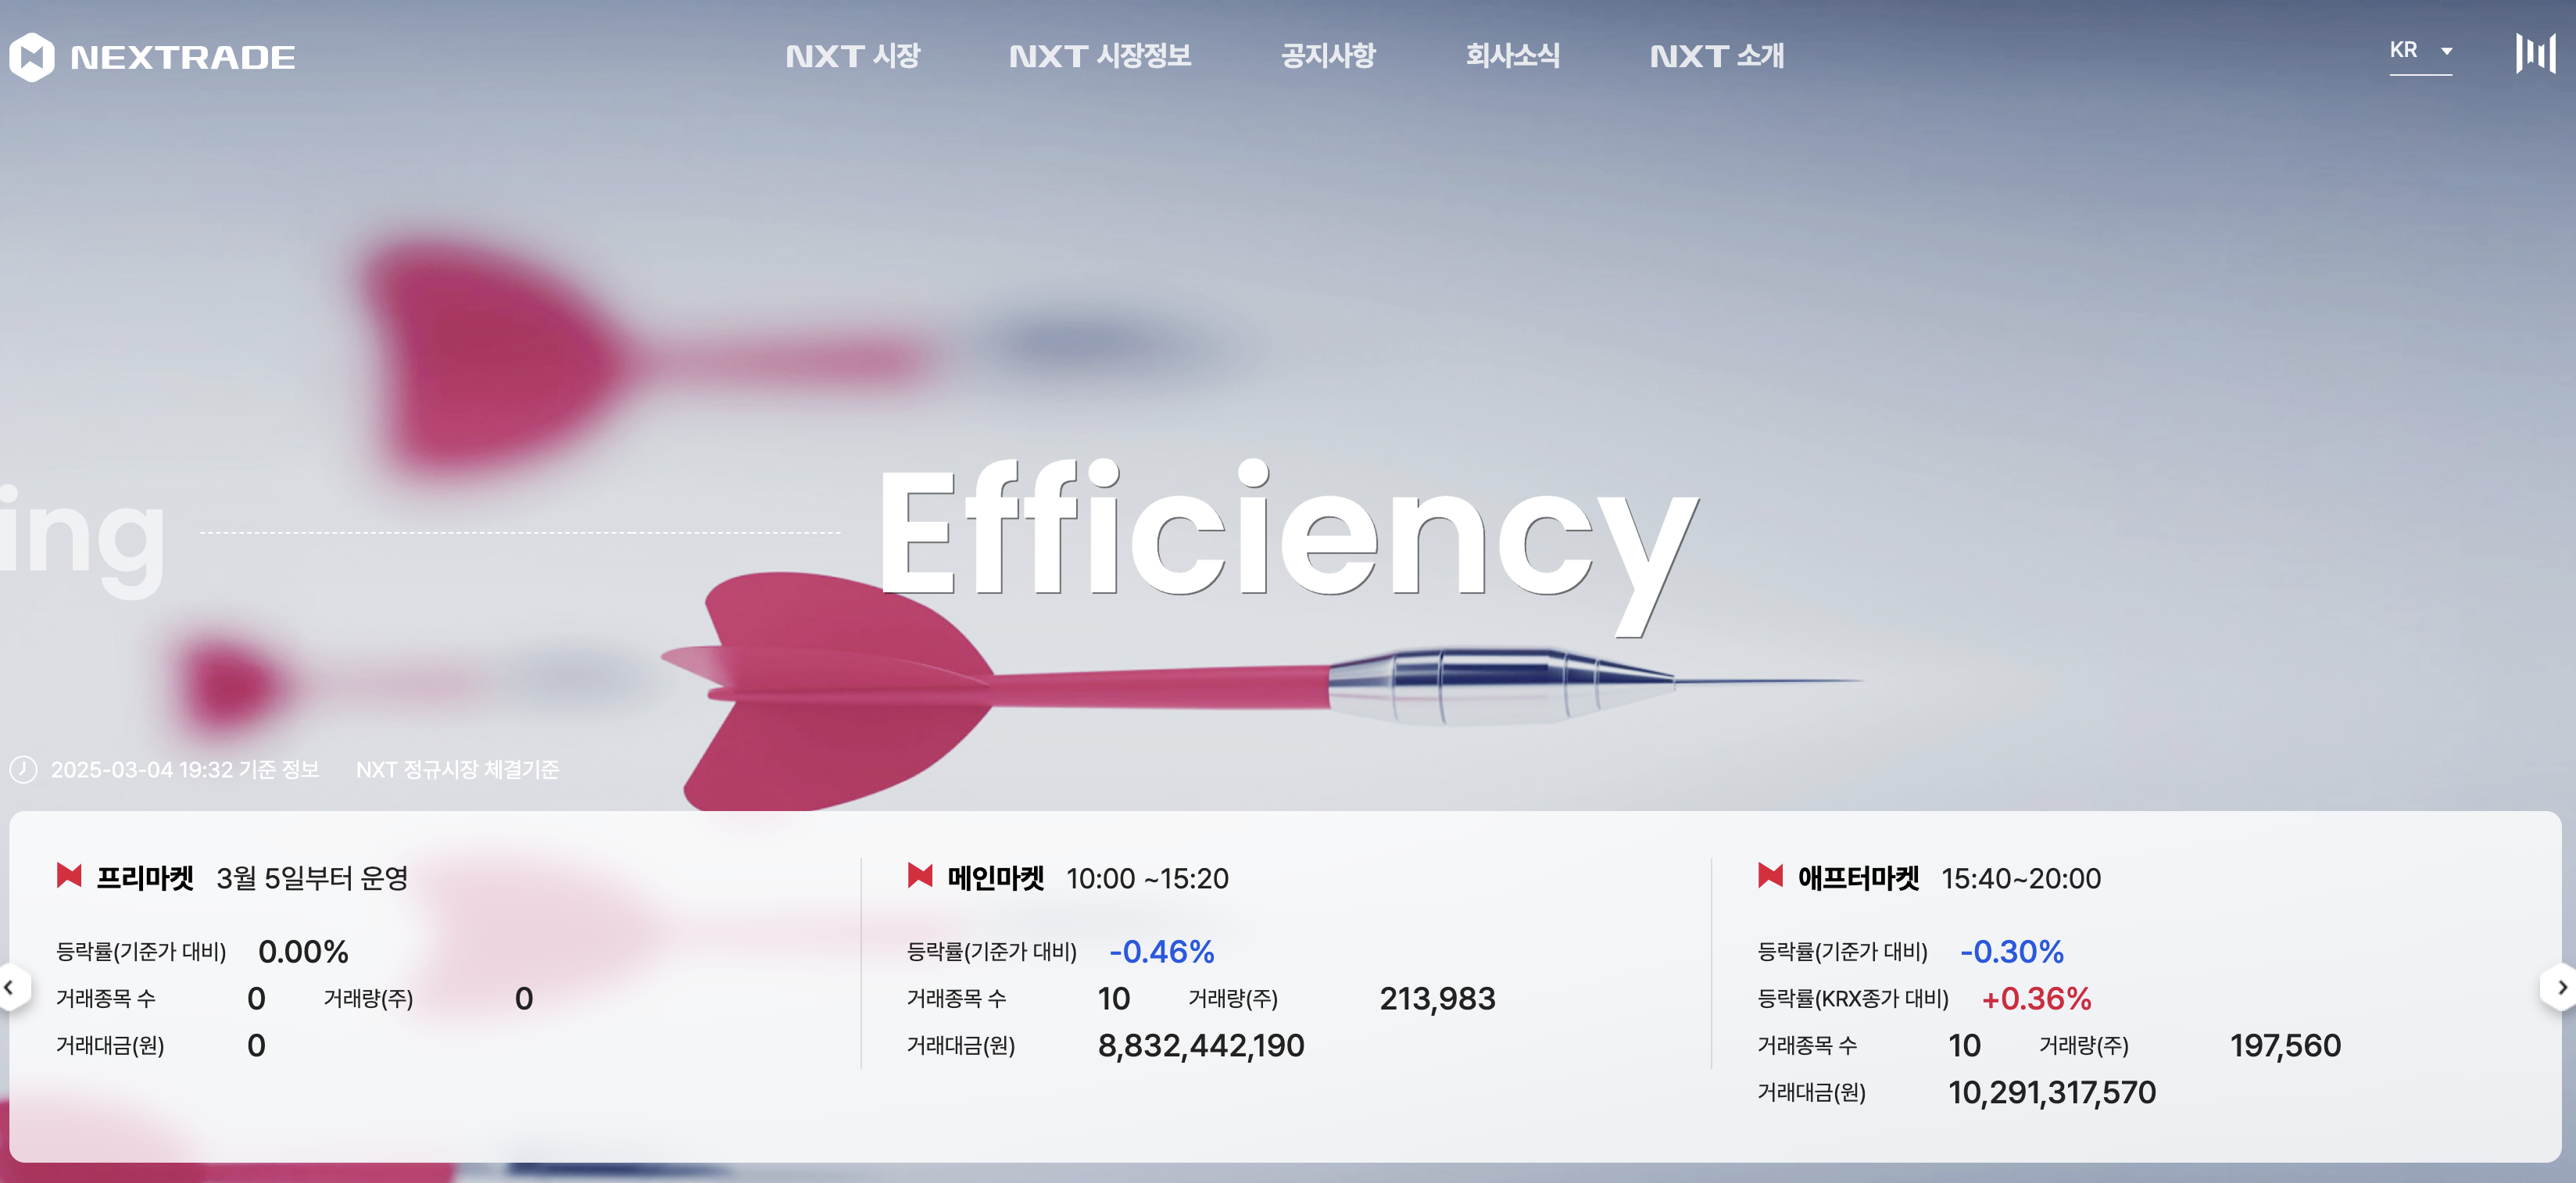Expand the KR language dropdown arrow
Image resolution: width=2576 pixels, height=1183 pixels.
(2446, 51)
